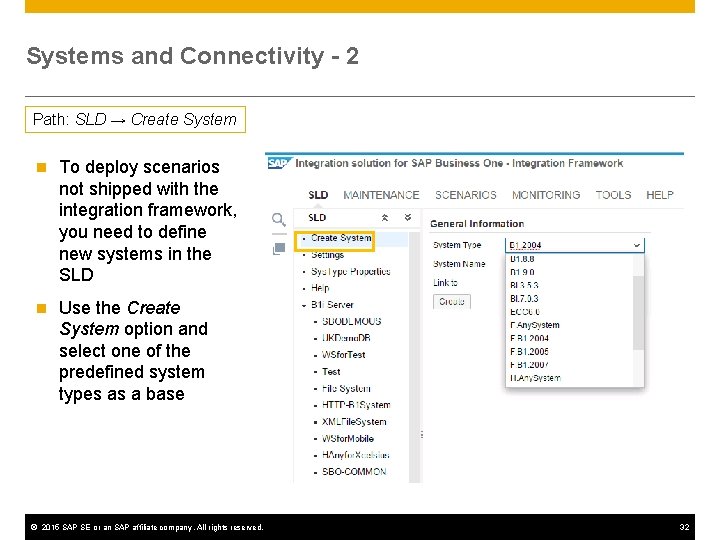
Task: Open the System Type dropdown
Action: tap(574, 245)
